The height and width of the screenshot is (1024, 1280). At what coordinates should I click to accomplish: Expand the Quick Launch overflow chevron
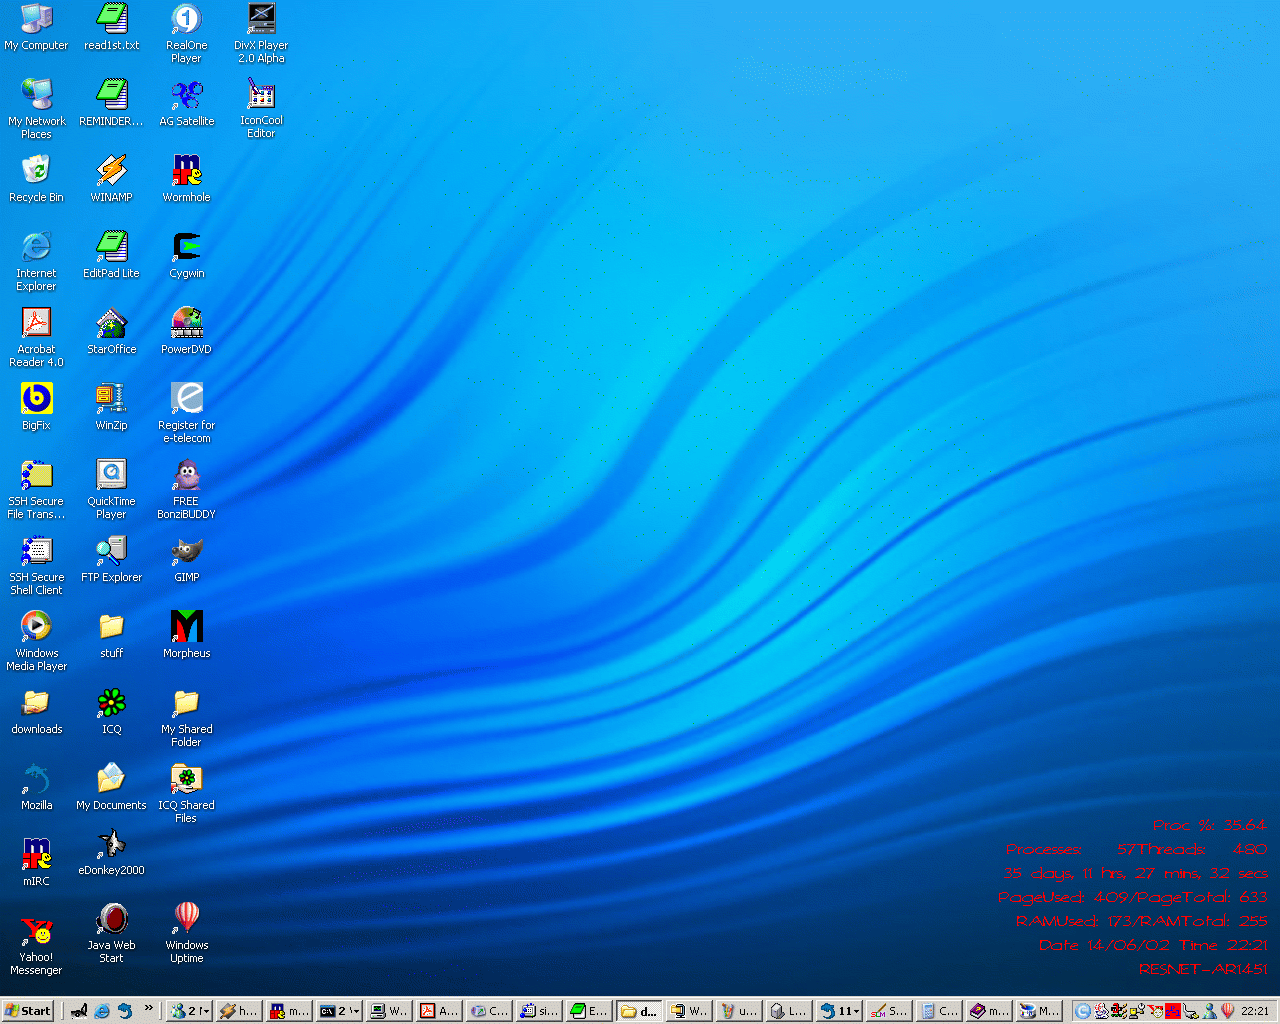pyautogui.click(x=149, y=1008)
